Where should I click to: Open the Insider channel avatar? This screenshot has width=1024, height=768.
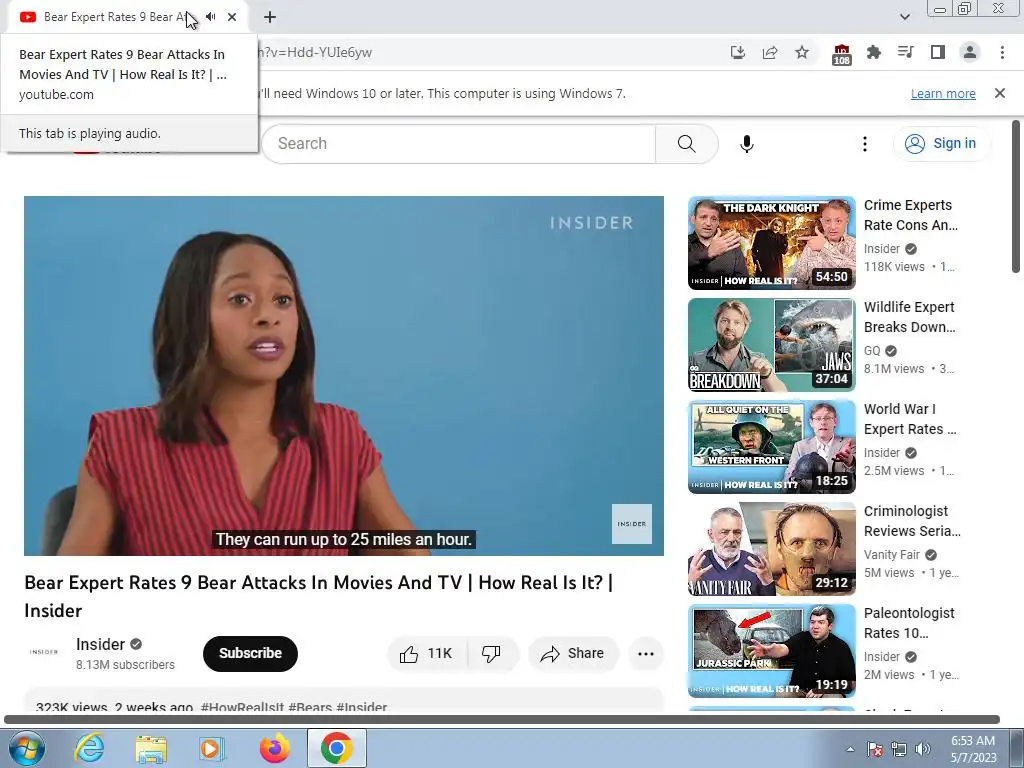tap(44, 652)
